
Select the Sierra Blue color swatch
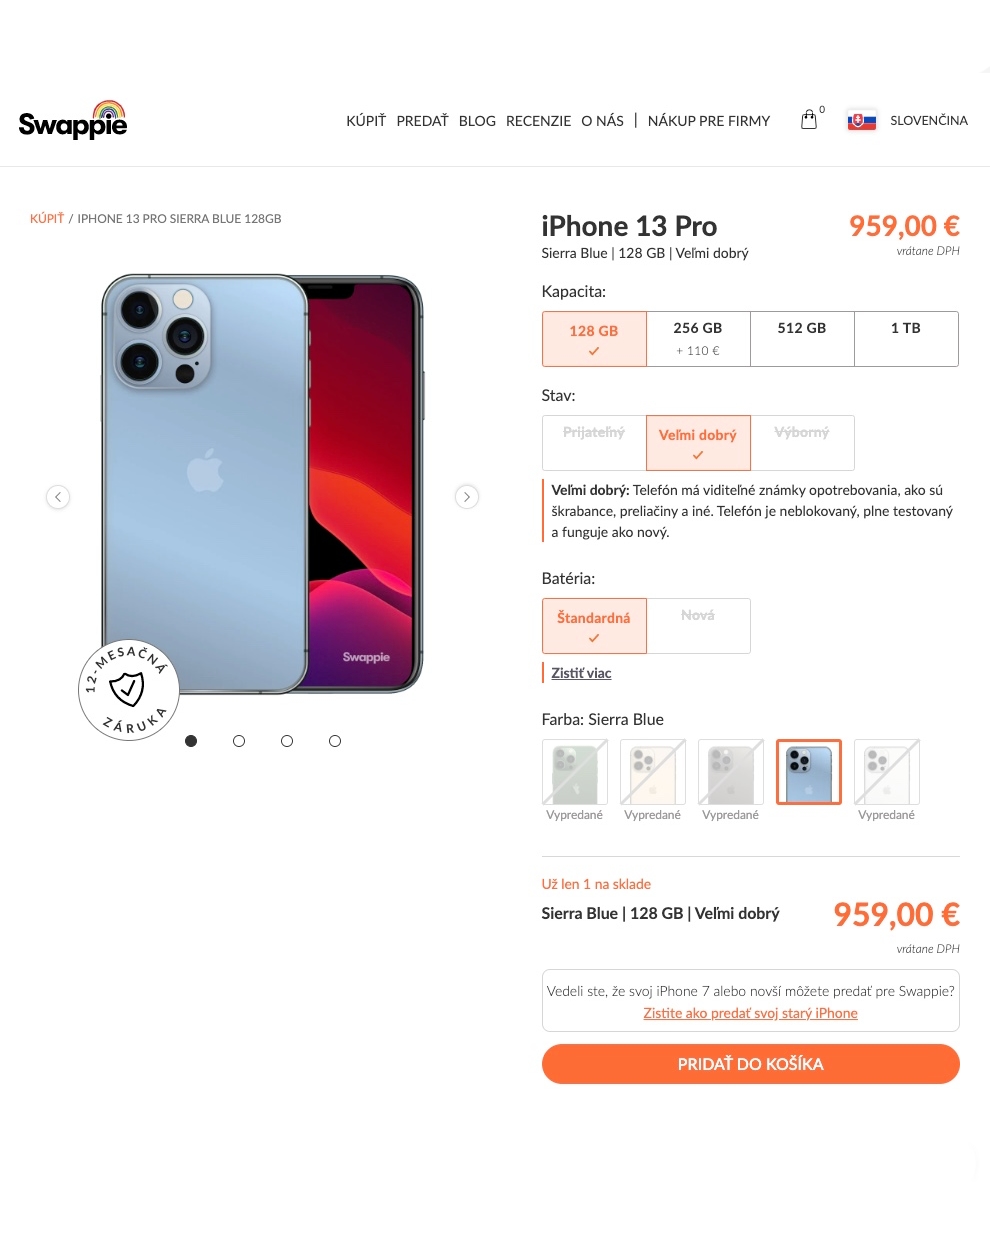point(809,772)
